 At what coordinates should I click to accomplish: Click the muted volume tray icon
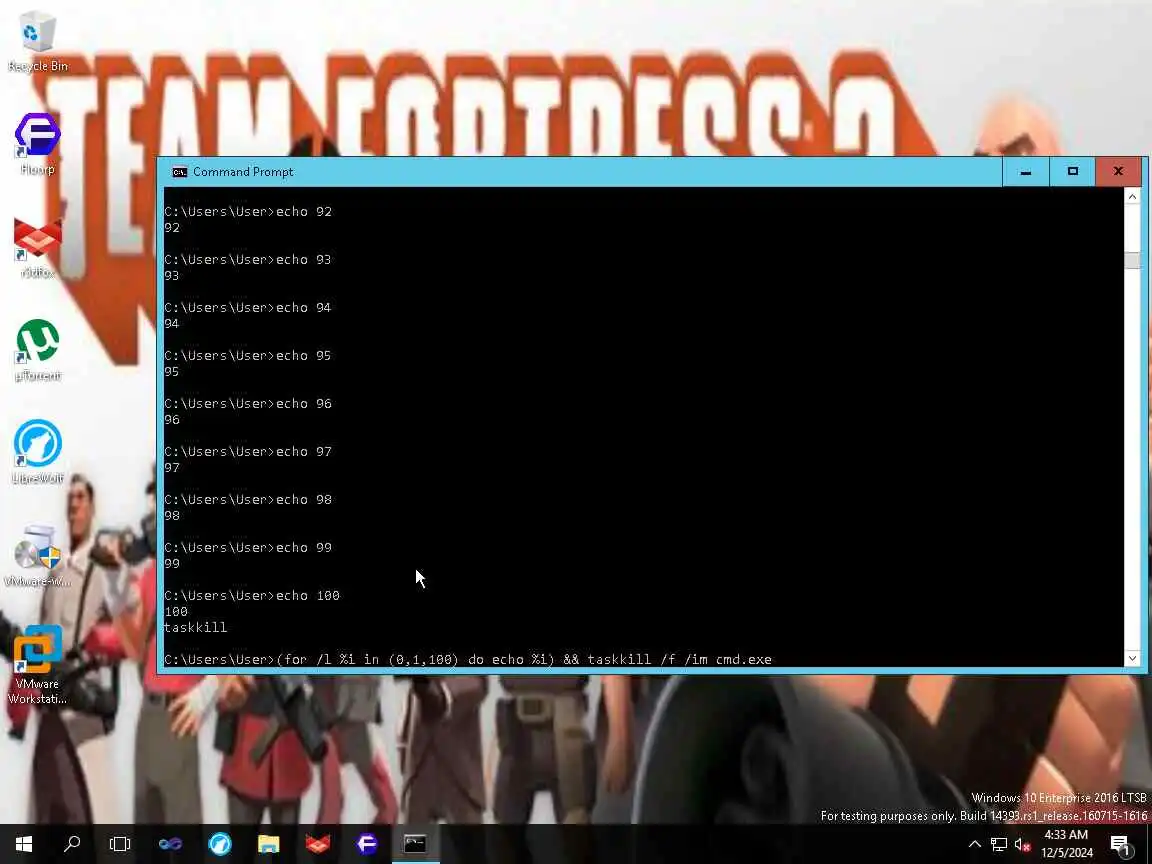click(1023, 844)
